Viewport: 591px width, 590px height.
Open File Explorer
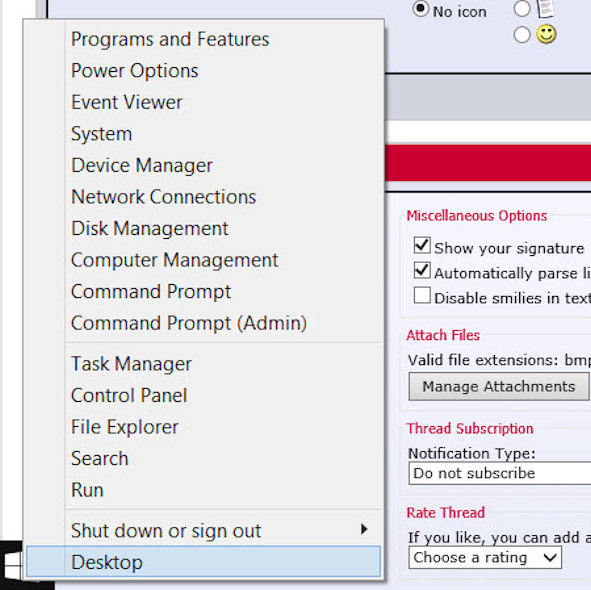point(204,427)
